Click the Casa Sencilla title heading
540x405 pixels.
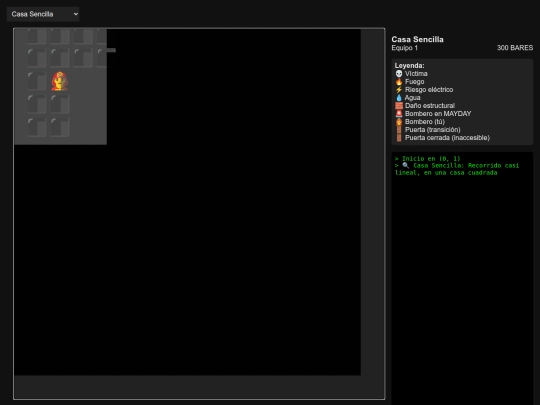[417, 39]
